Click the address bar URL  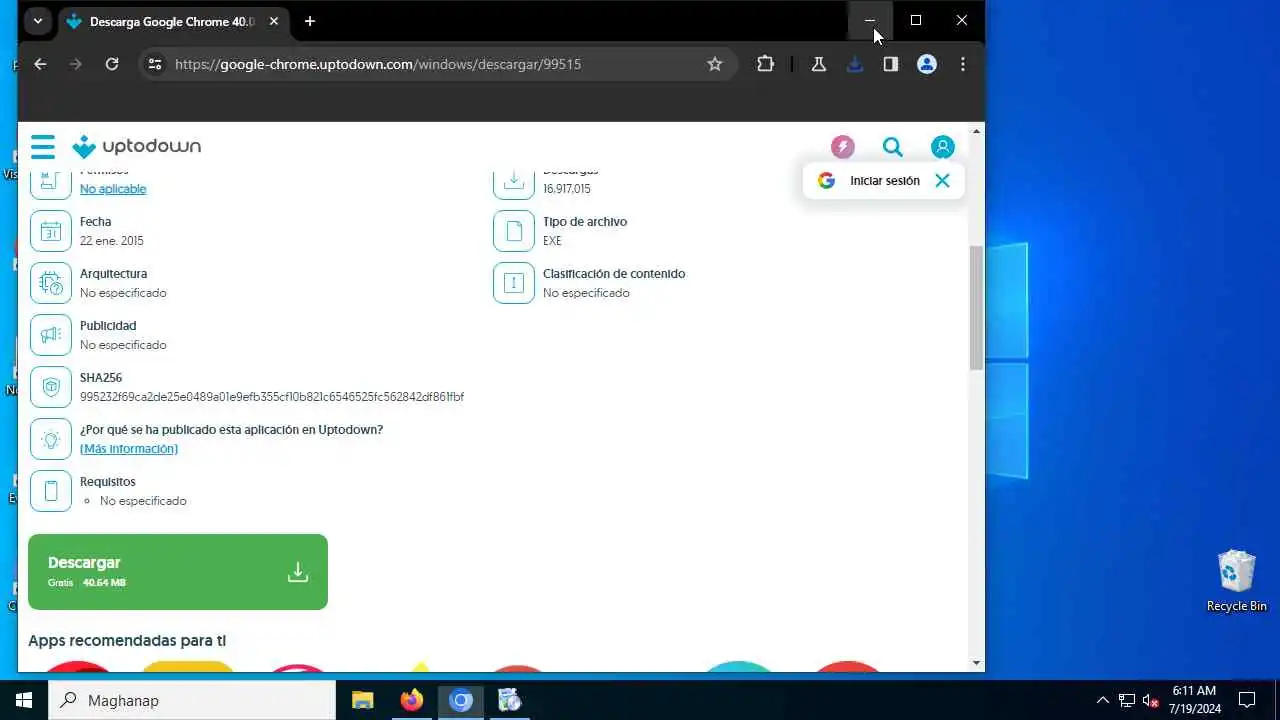[378, 64]
